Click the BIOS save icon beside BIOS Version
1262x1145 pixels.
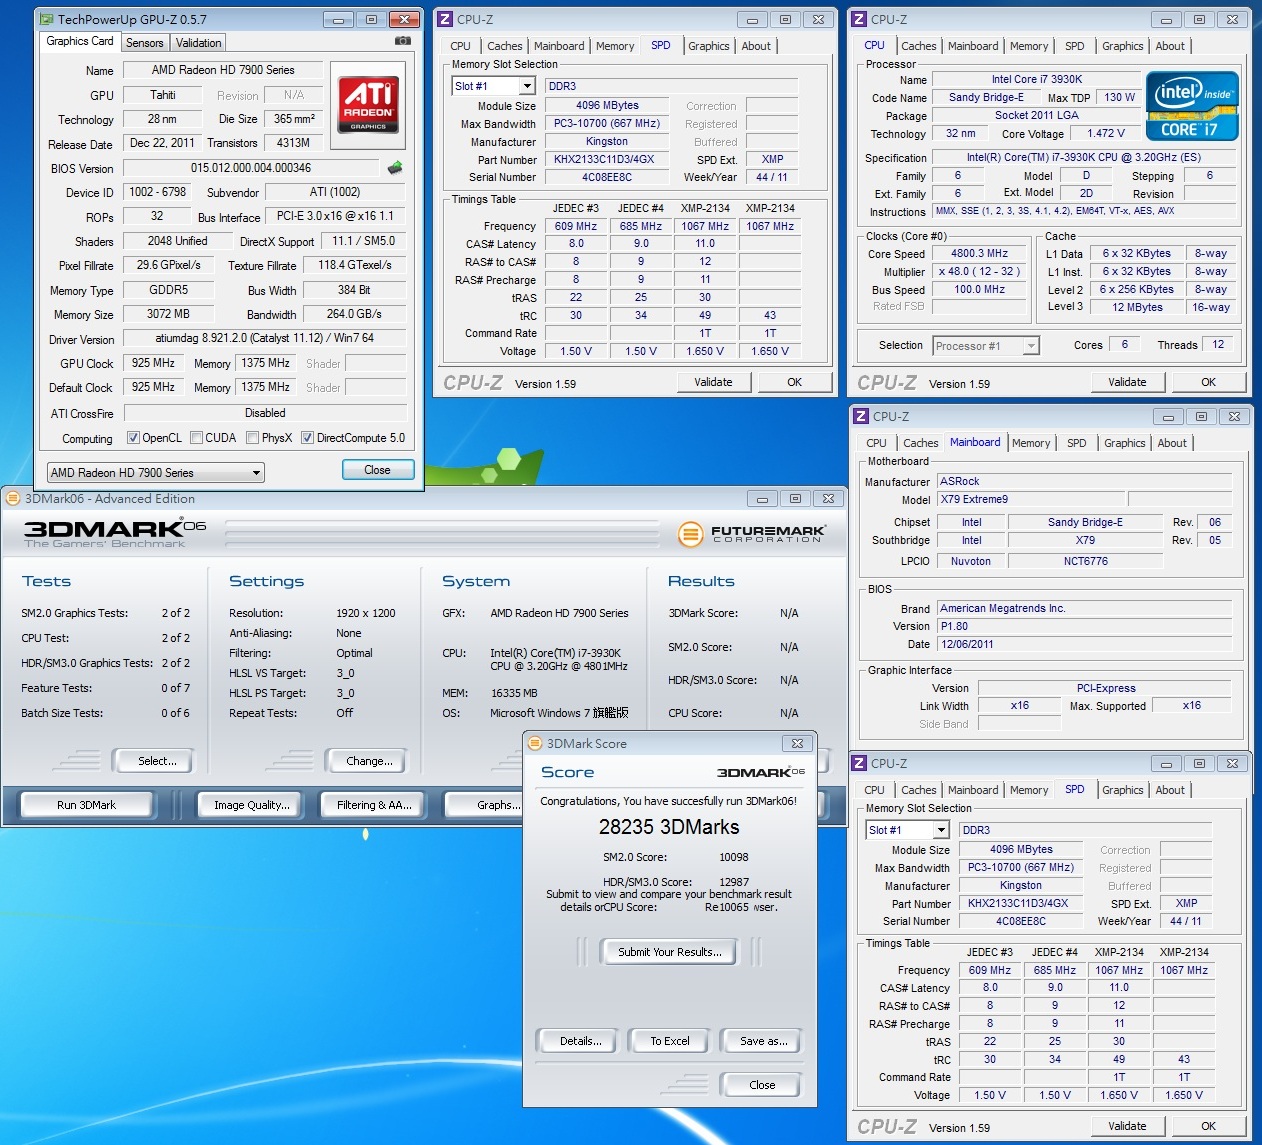click(395, 168)
